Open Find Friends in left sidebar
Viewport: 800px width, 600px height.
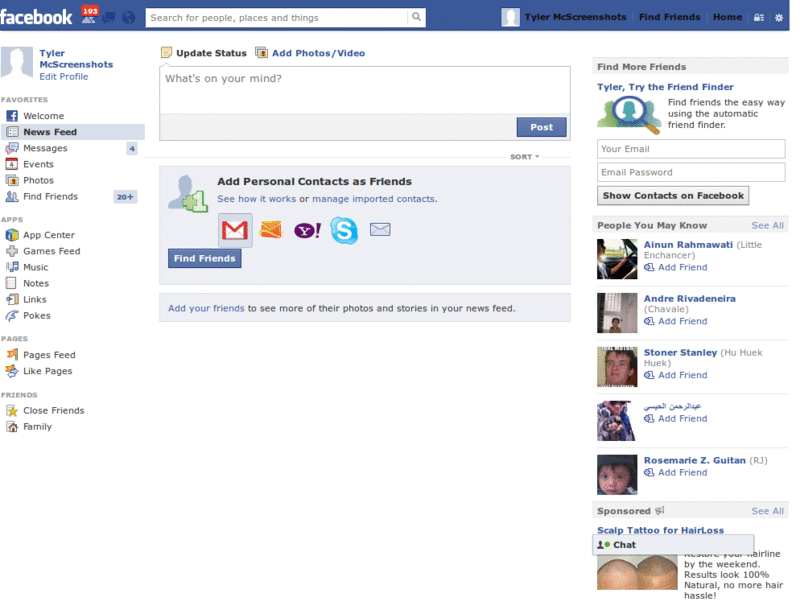coord(51,196)
